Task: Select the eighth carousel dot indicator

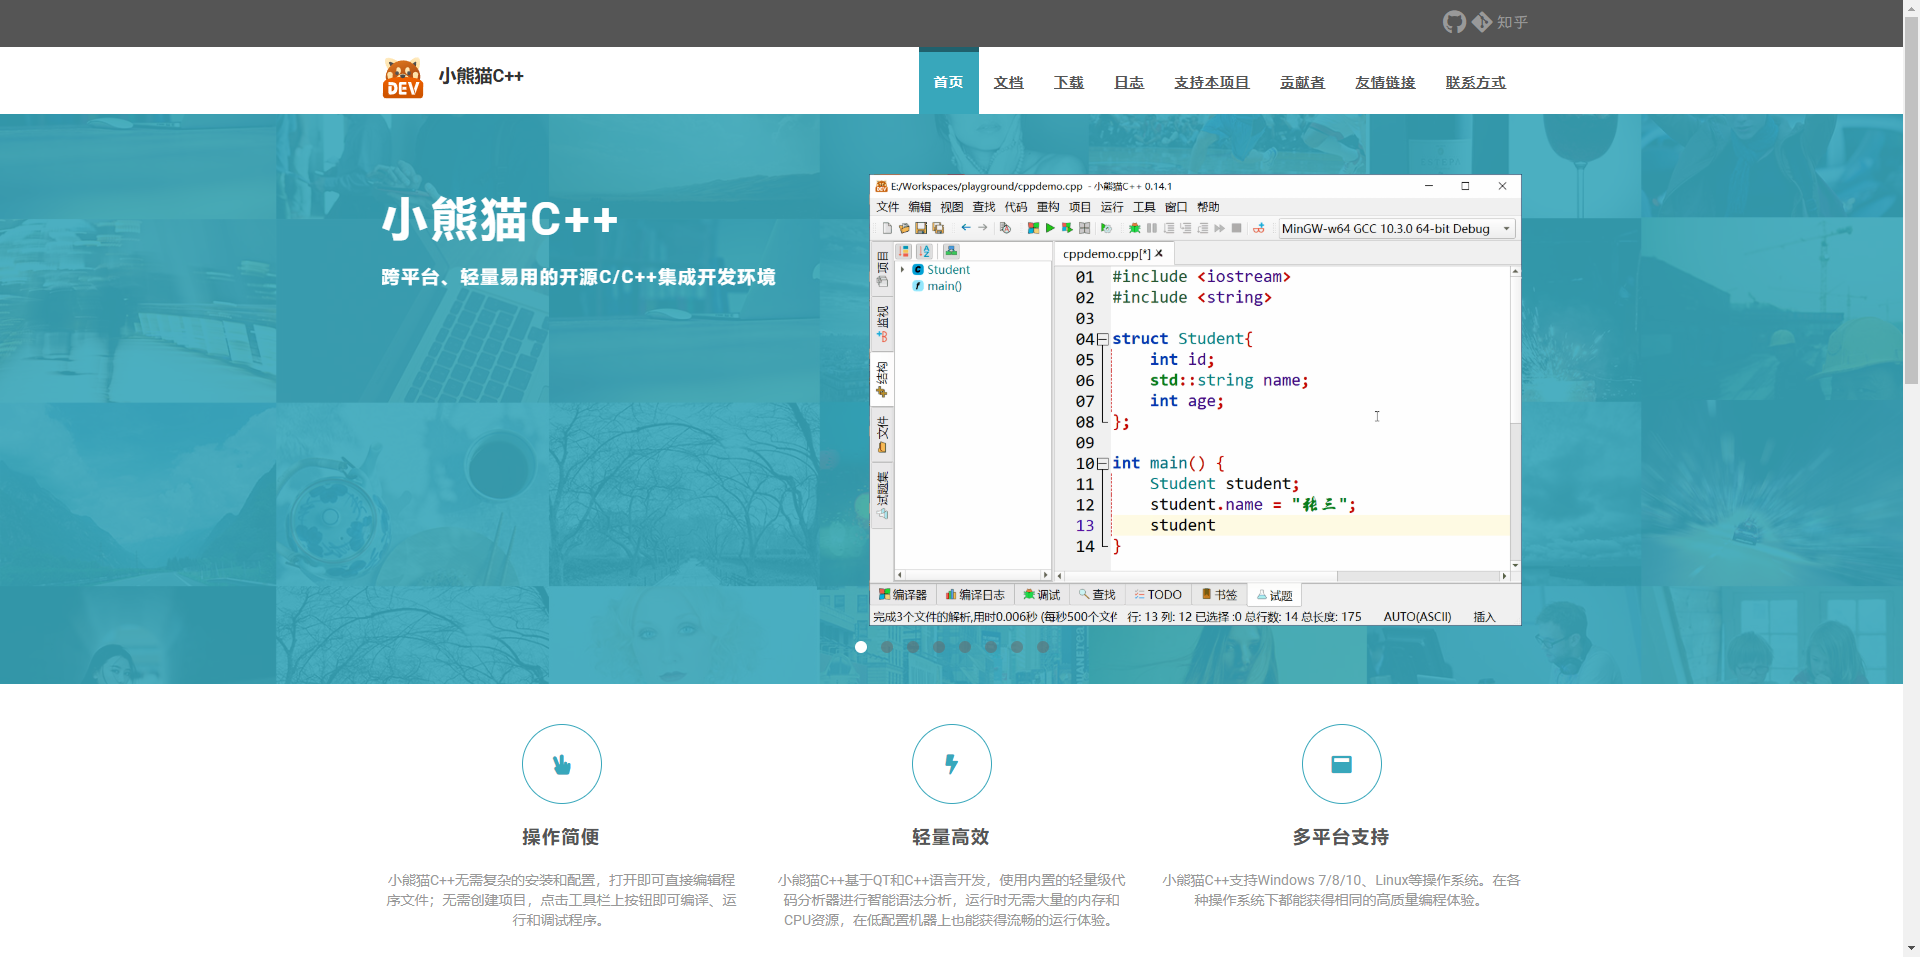Action: pos(1043,647)
